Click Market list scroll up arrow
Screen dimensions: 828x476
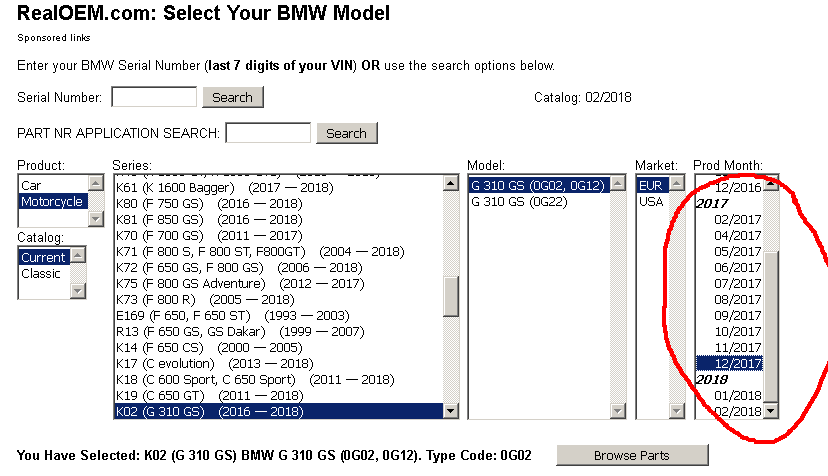(x=677, y=184)
